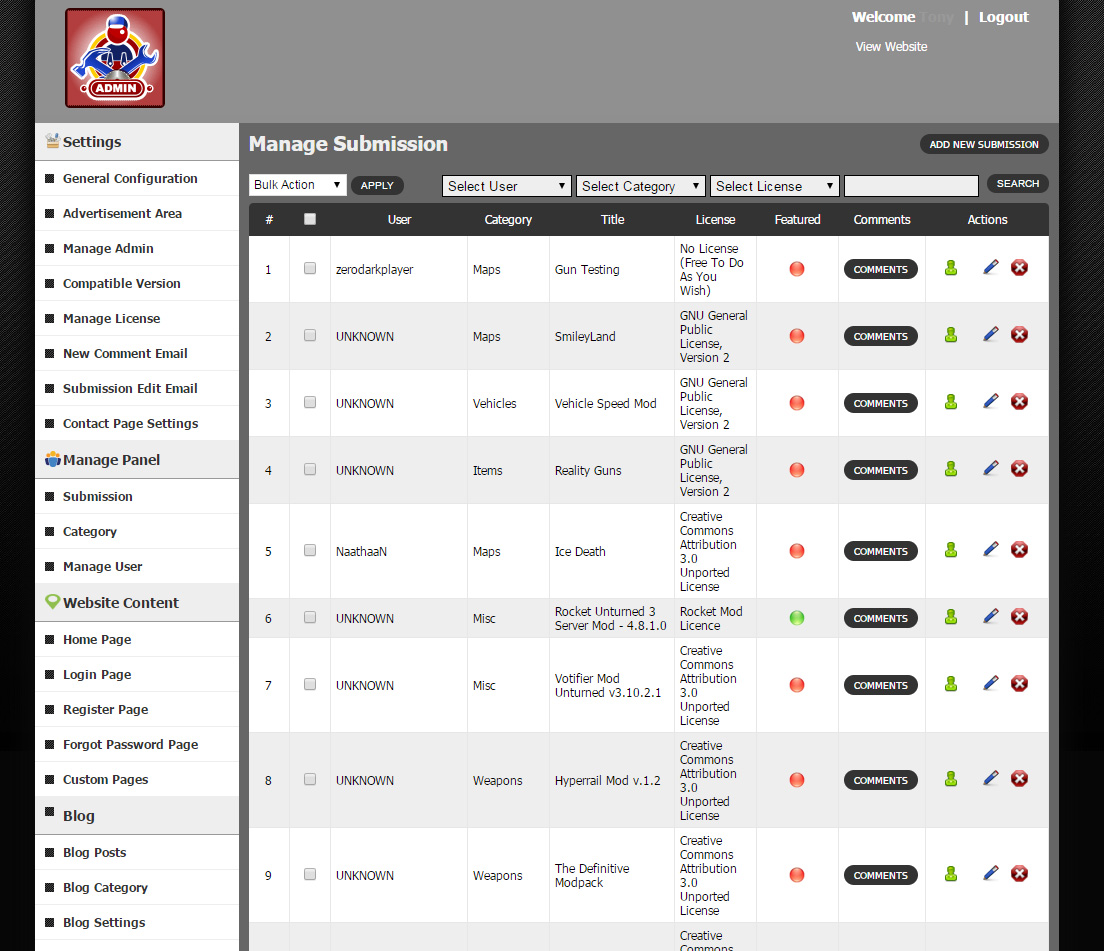Edit the Gun Testing submission
Viewport: 1104px width, 951px height.
991,267
